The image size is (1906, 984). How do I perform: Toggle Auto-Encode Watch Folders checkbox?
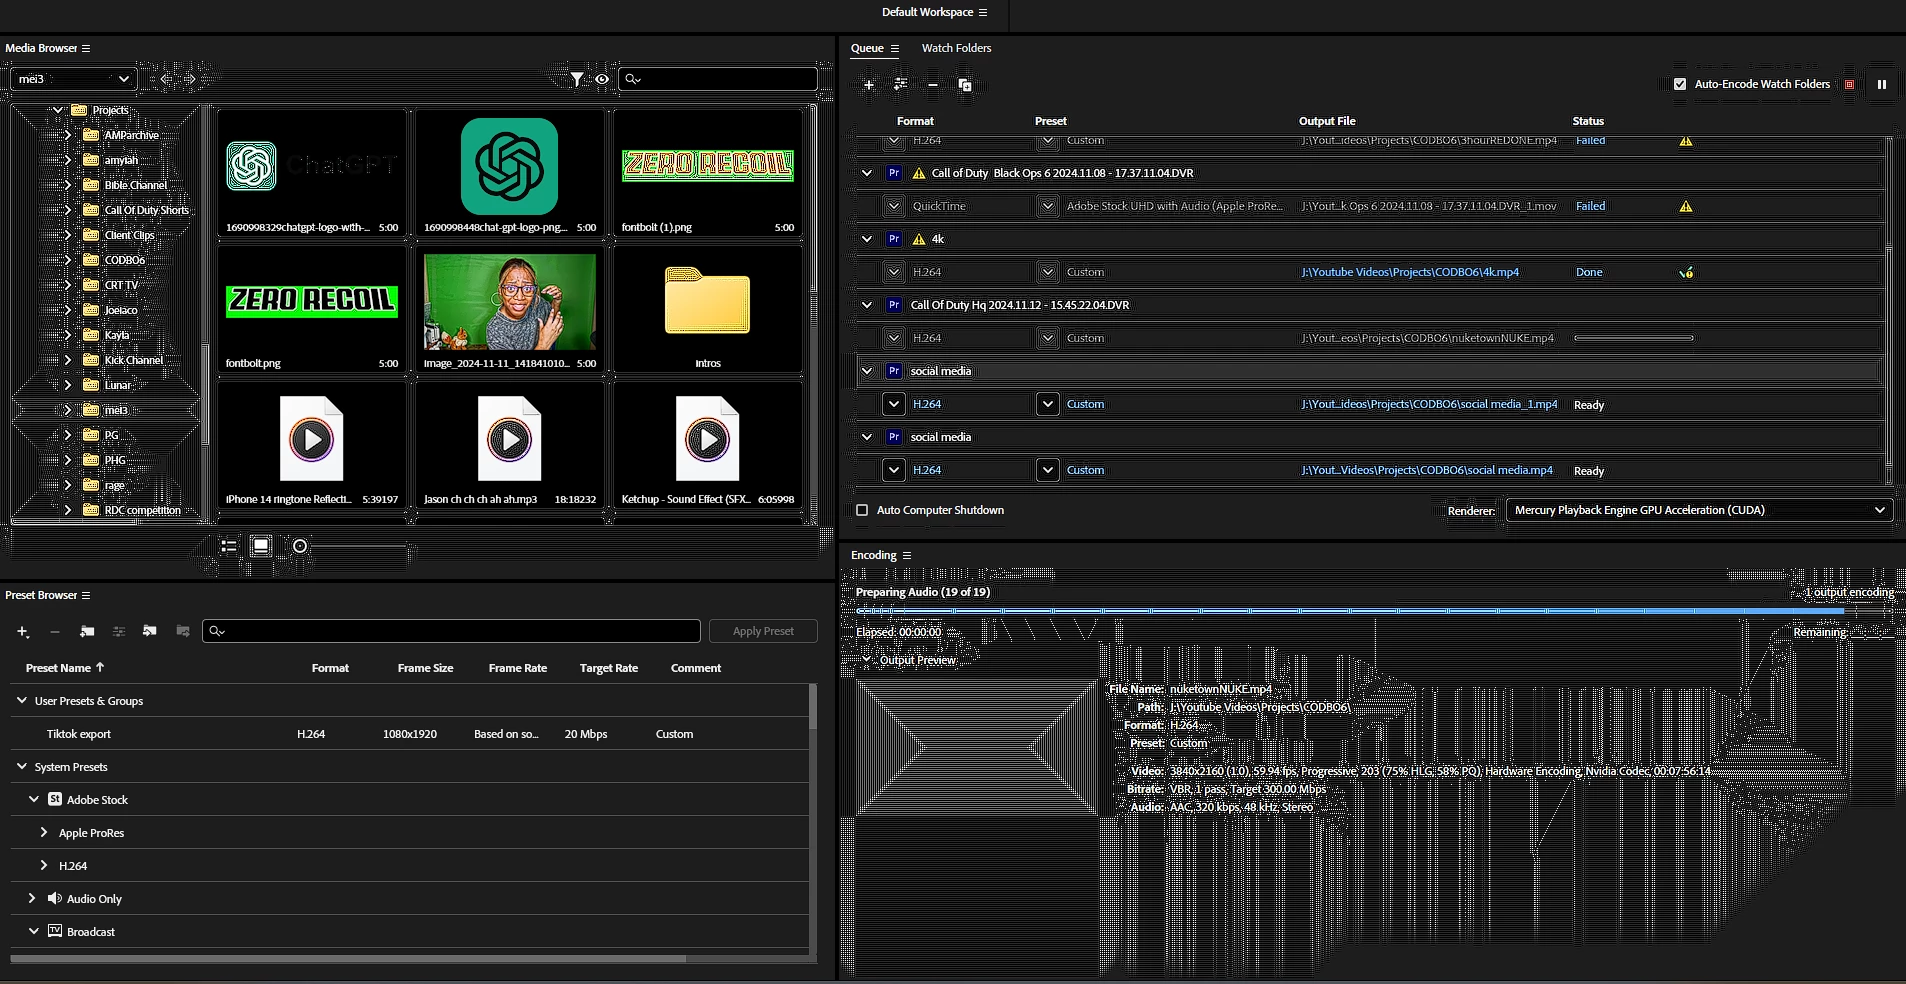1680,84
